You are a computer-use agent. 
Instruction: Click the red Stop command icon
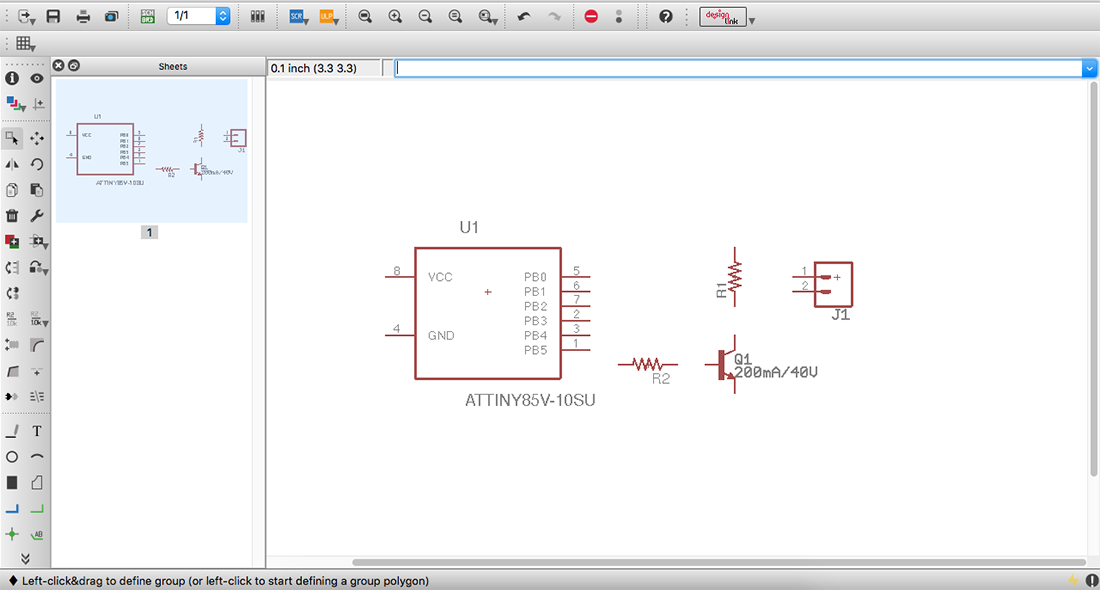point(591,16)
